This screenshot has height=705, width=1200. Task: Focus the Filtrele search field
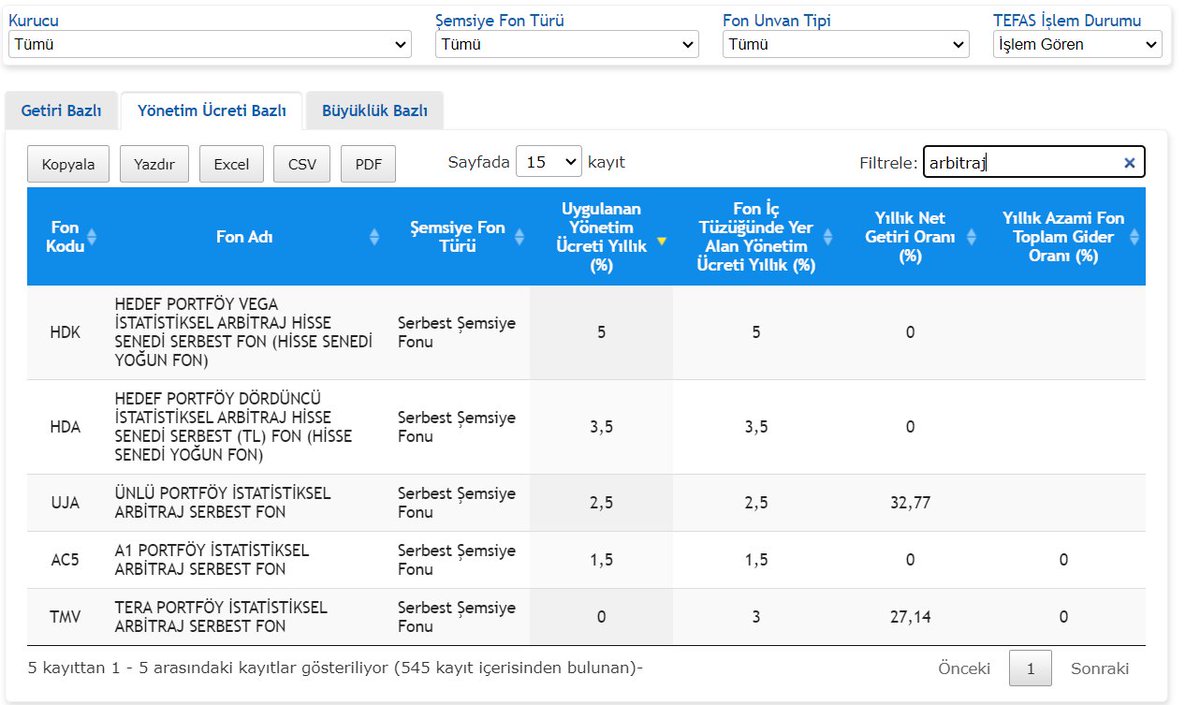[x=1034, y=162]
